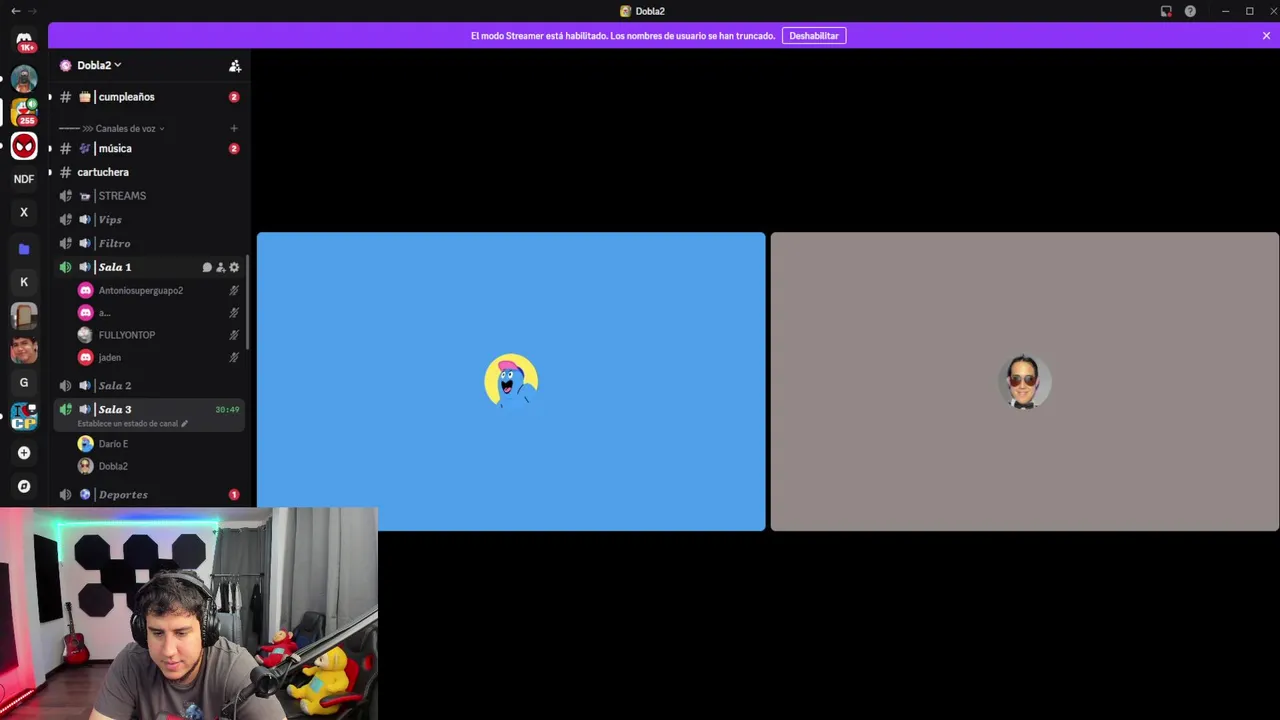
Task: Add a server with plus icon
Action: [24, 453]
